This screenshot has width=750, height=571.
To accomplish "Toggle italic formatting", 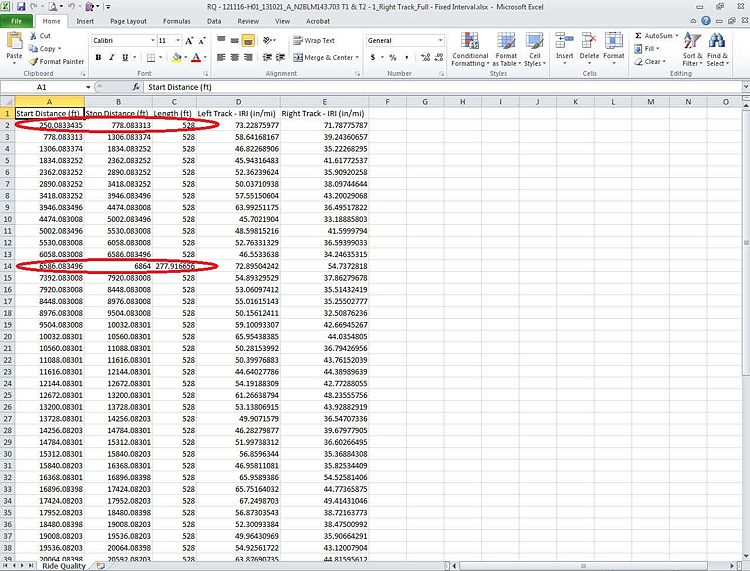I will (111, 57).
